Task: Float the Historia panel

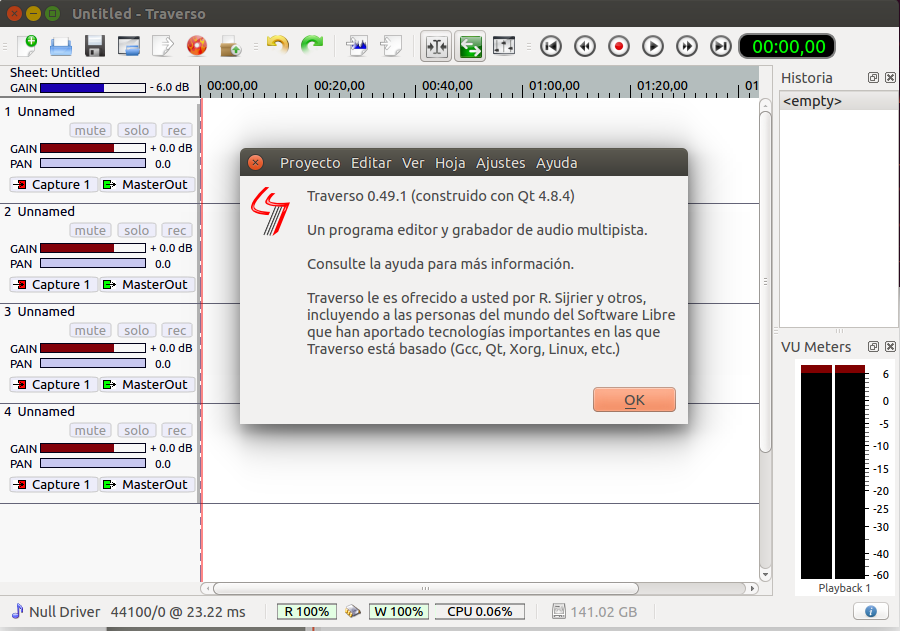Action: click(x=873, y=78)
